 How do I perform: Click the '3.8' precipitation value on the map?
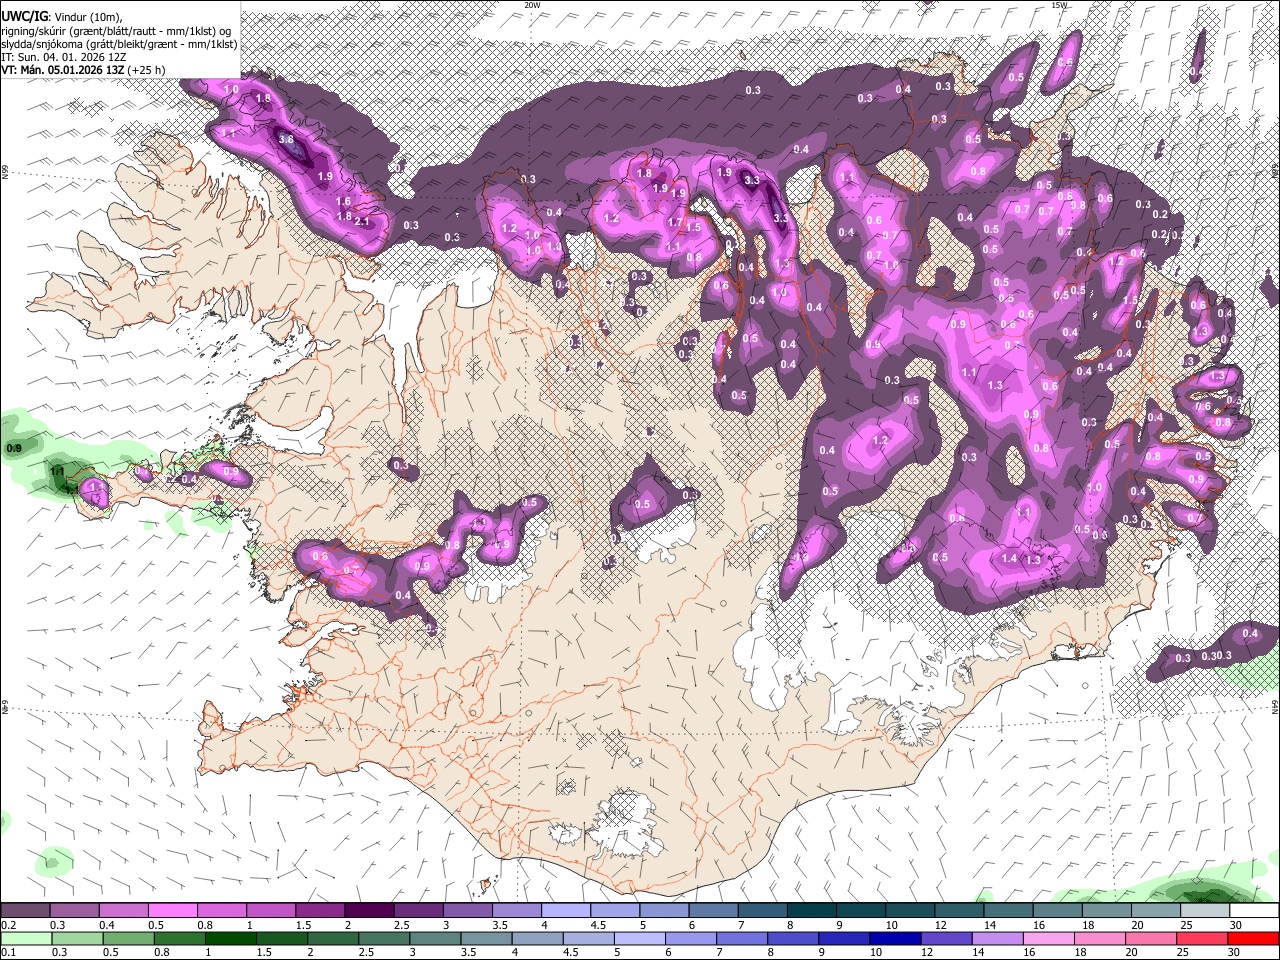[286, 140]
